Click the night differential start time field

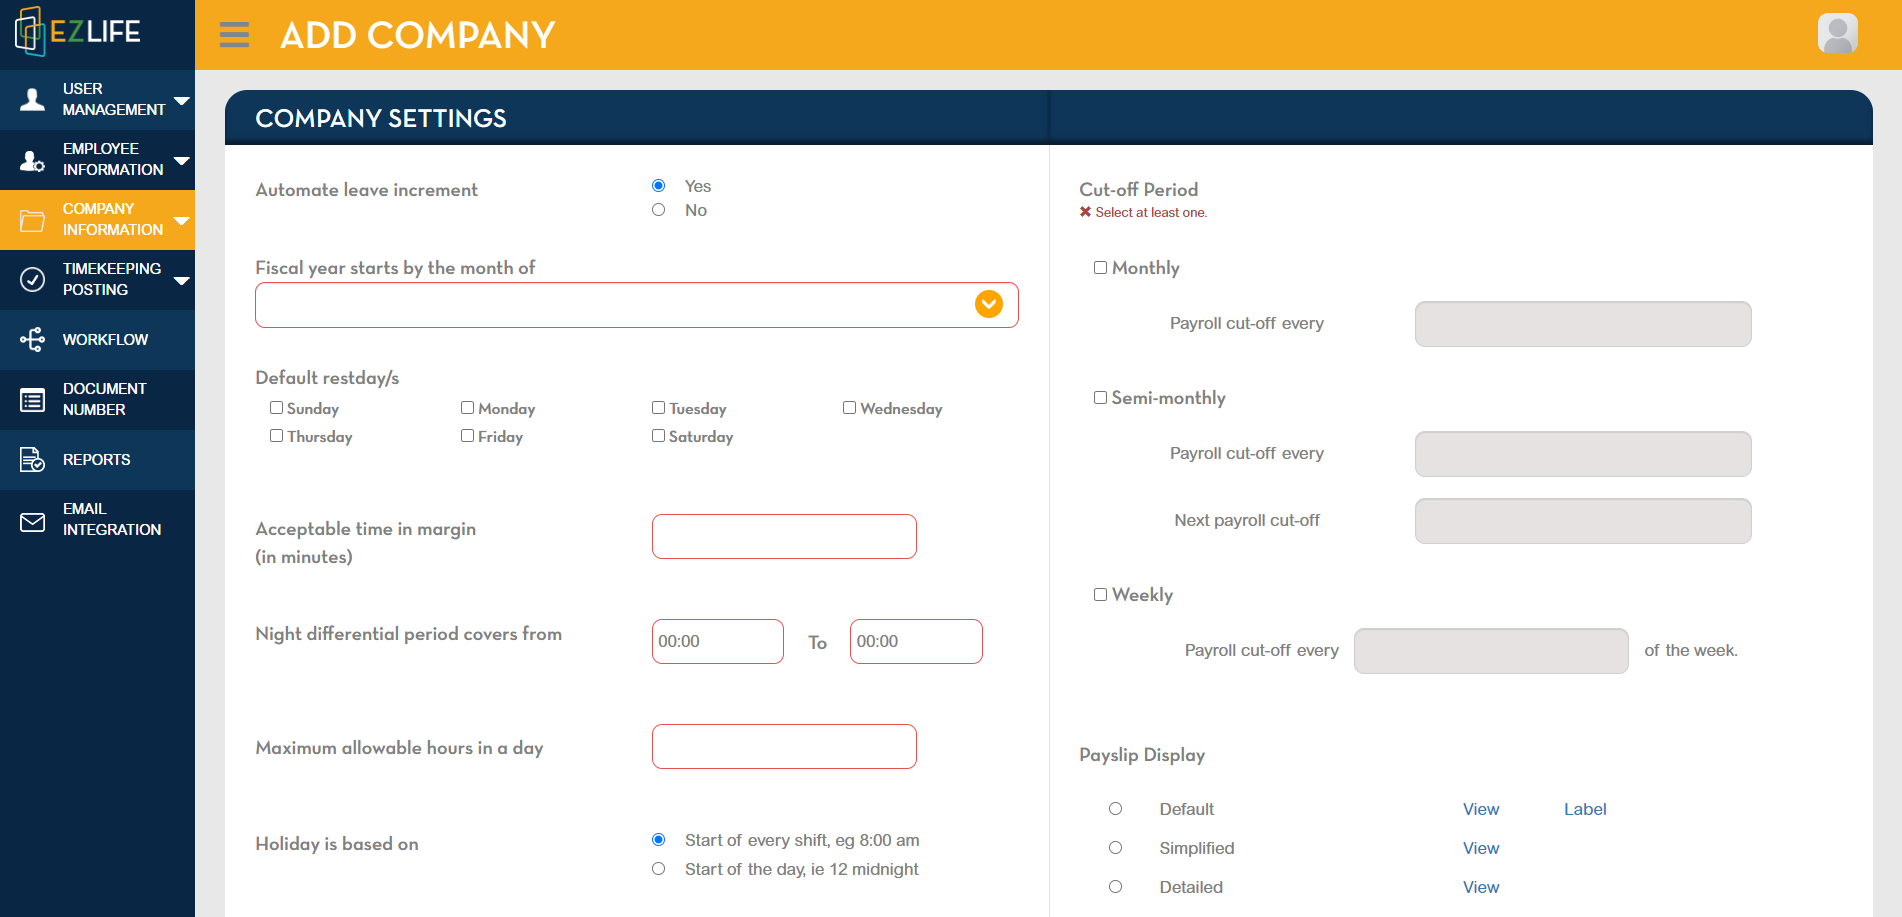click(718, 642)
